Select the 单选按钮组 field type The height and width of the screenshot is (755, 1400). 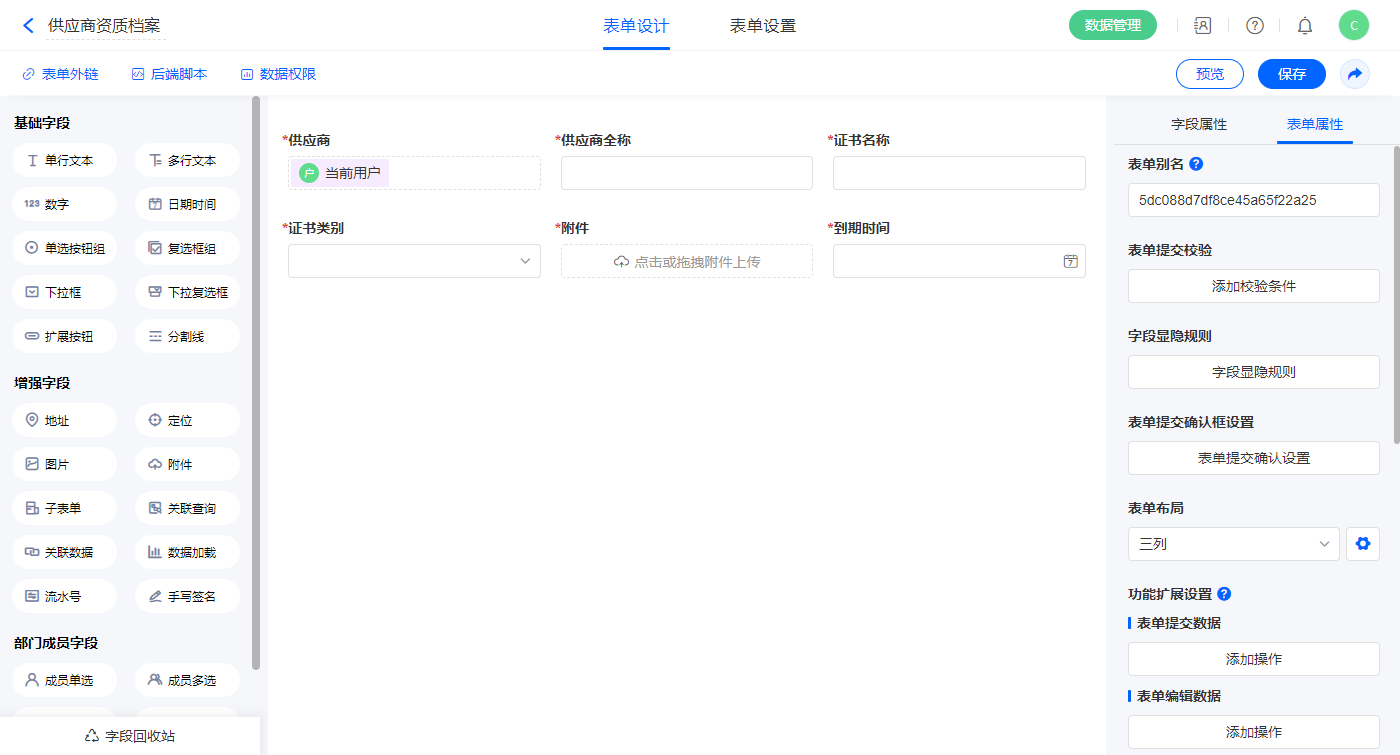[65, 248]
